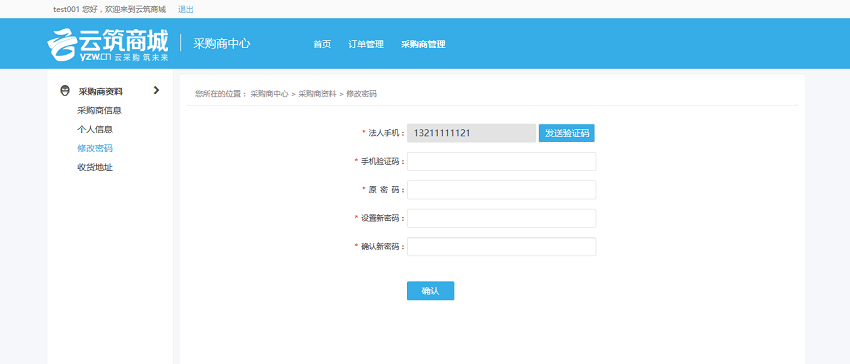Open 首页 in the top navigation

coord(322,44)
